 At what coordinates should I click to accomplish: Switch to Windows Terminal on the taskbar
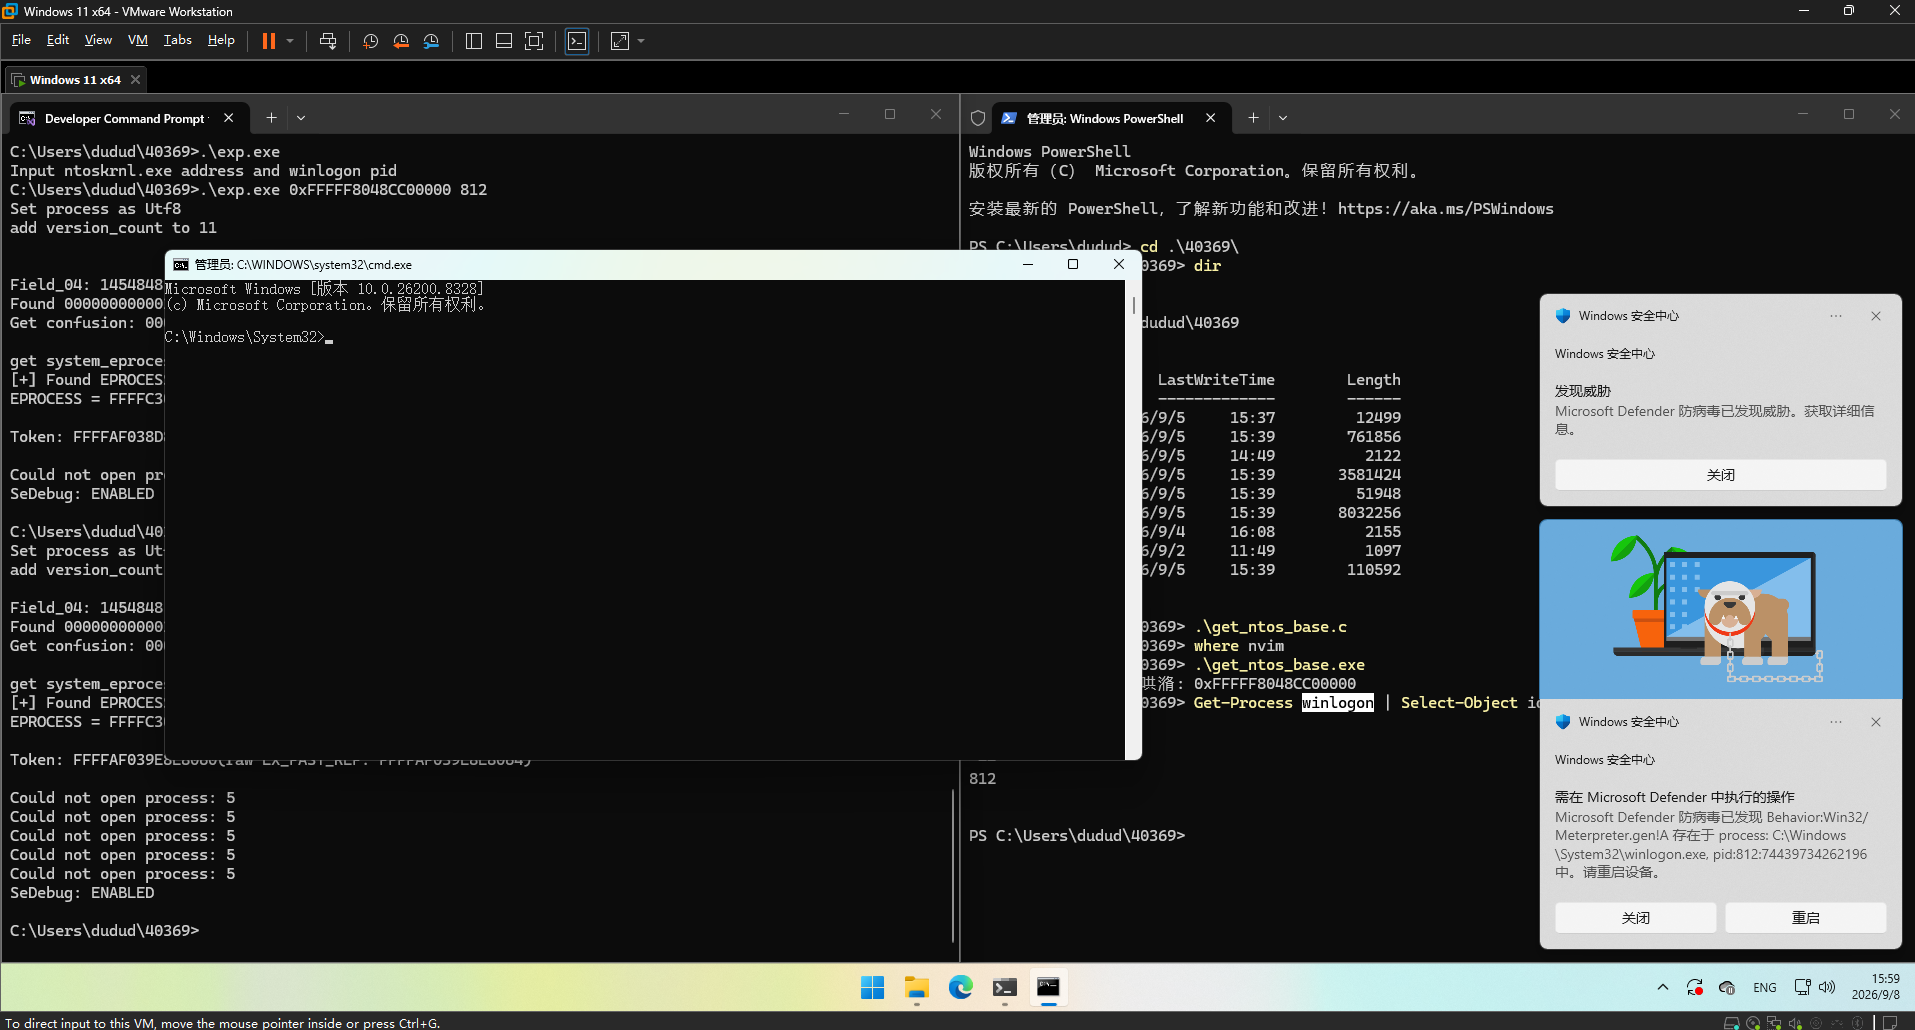1004,988
